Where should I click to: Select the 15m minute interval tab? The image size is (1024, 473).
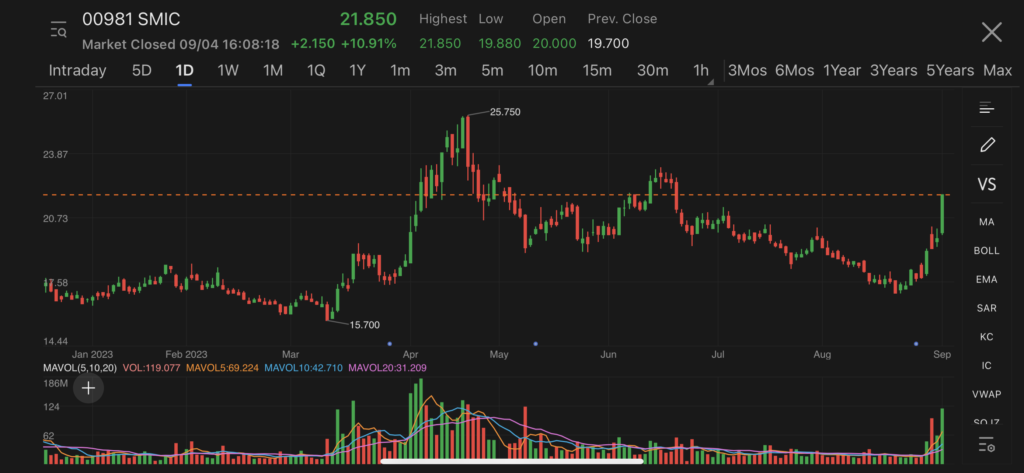tap(597, 71)
